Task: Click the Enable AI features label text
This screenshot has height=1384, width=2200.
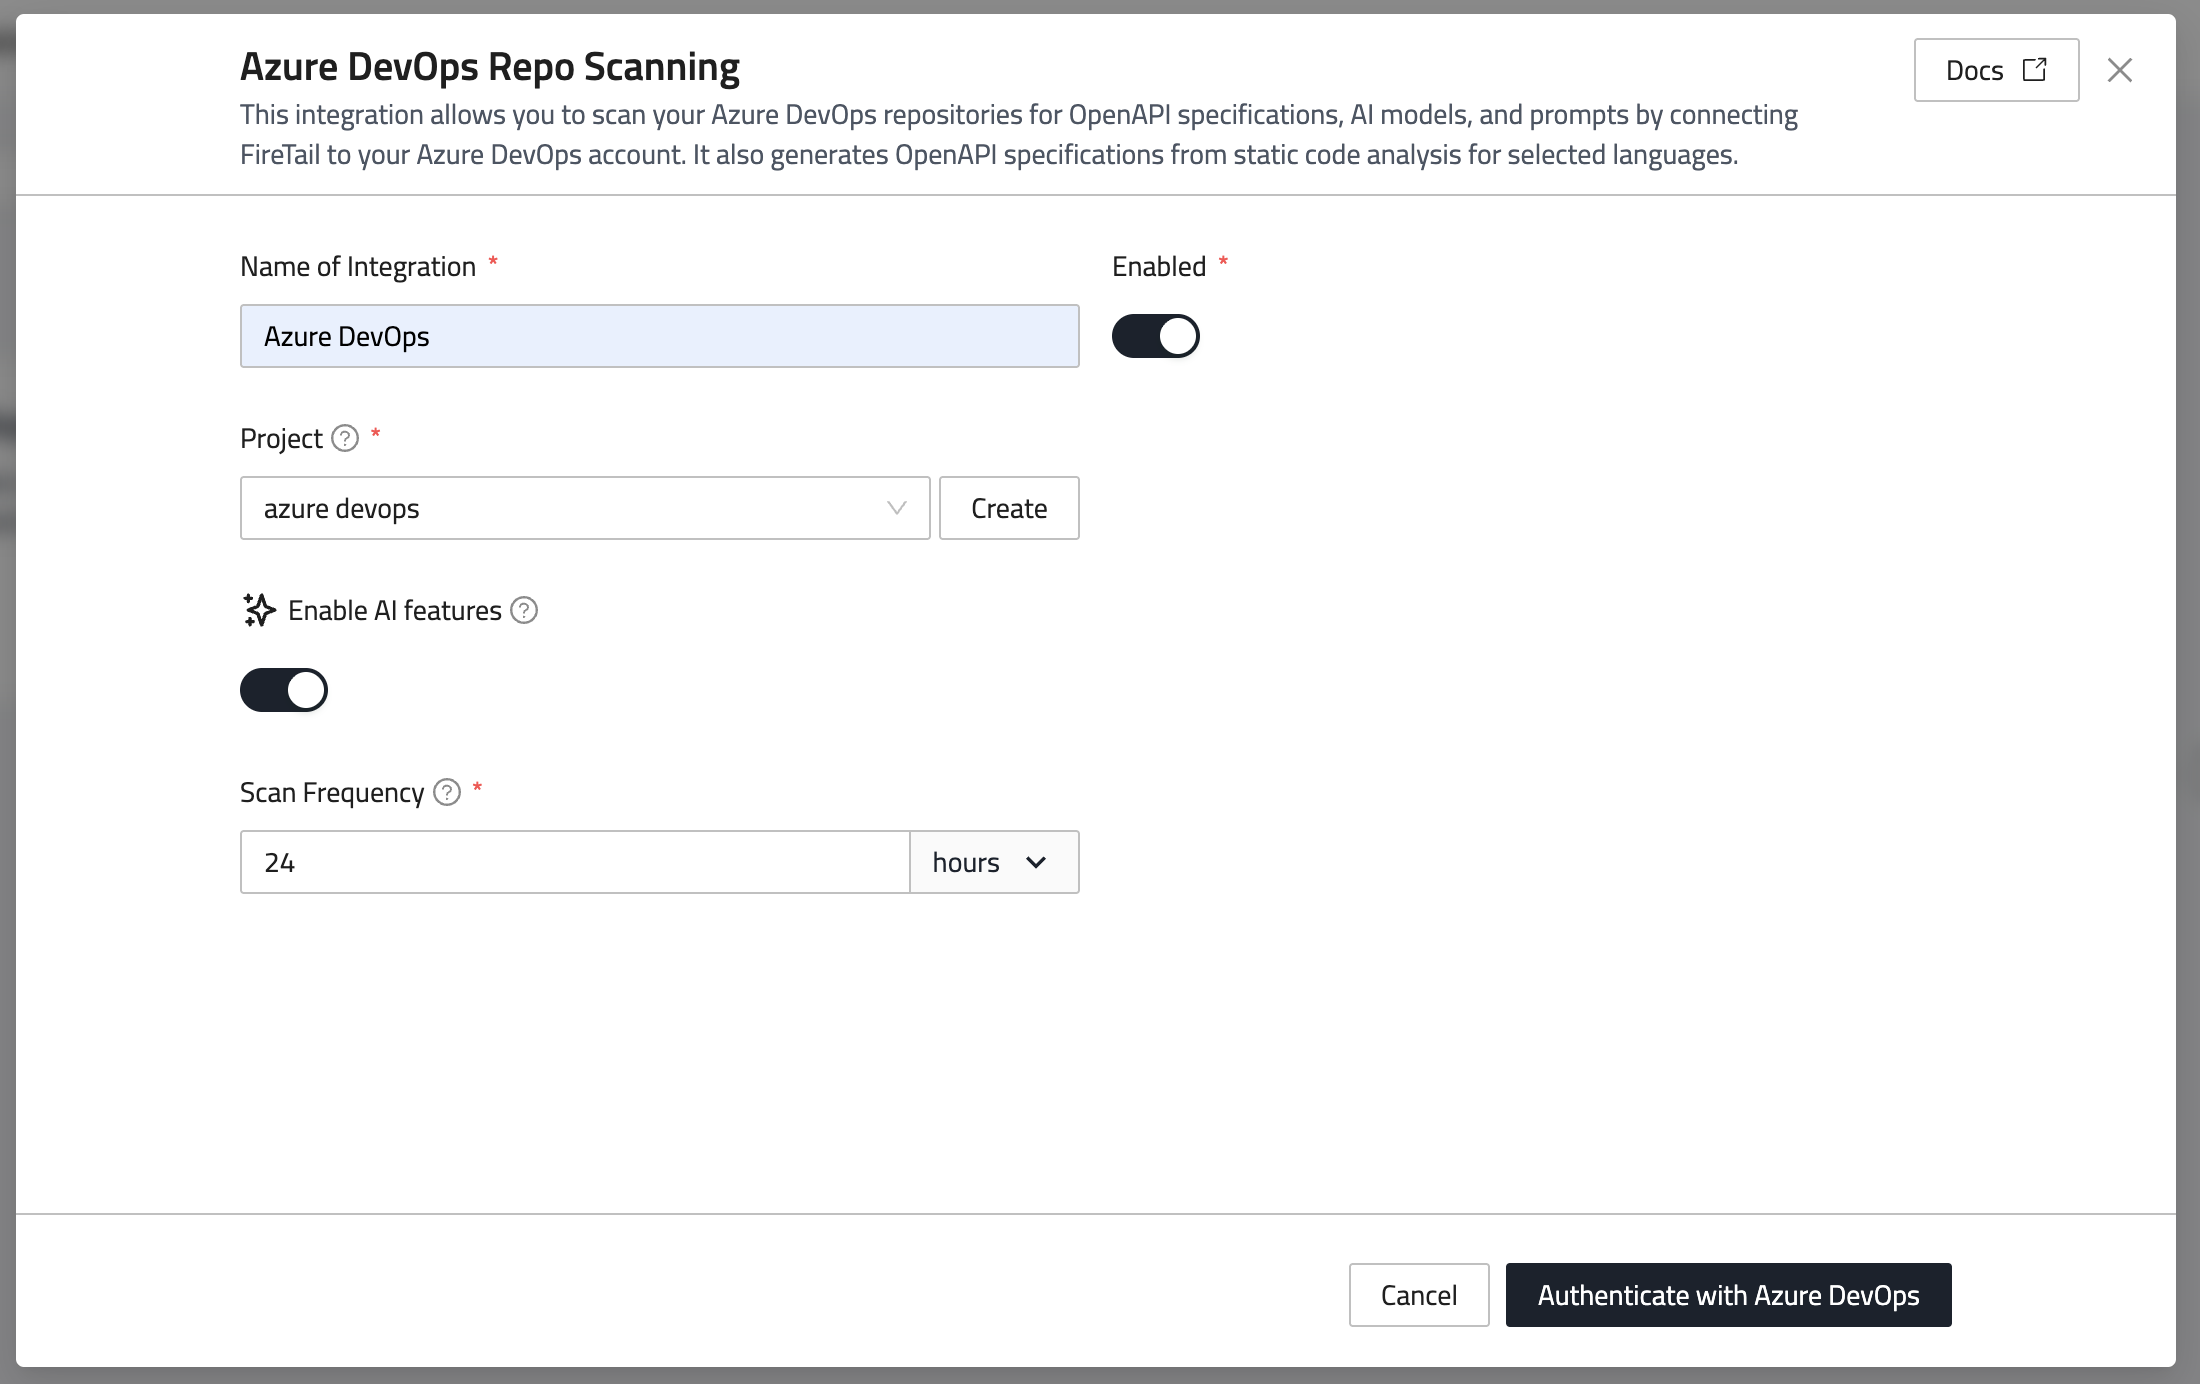Action: (394, 610)
